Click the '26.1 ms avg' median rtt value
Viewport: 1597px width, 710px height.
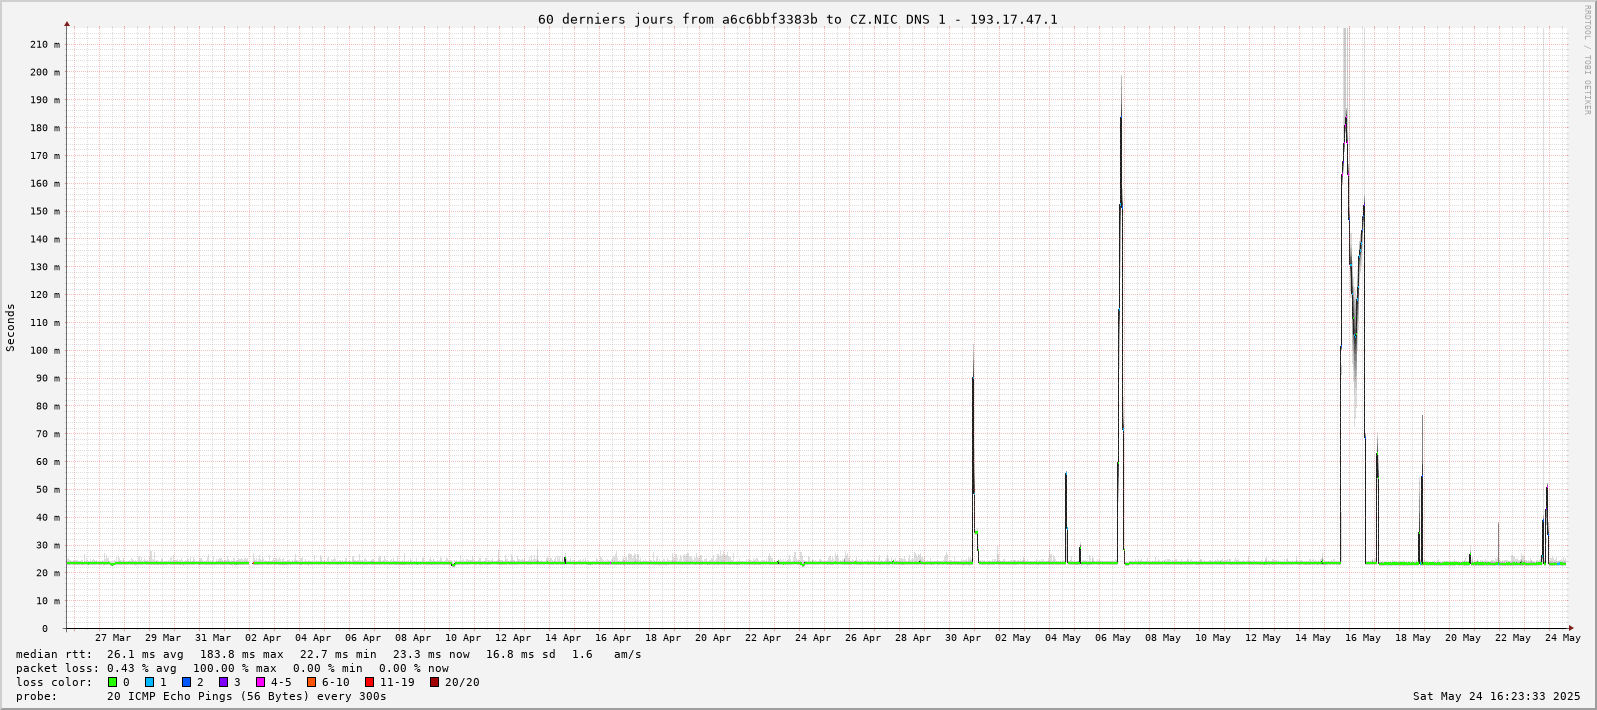tap(145, 654)
